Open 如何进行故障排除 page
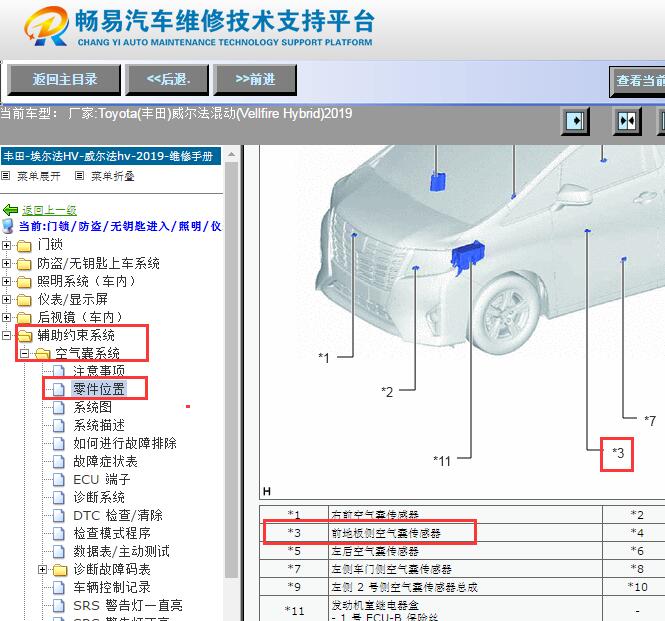This screenshot has height=621, width=665. coord(125,443)
